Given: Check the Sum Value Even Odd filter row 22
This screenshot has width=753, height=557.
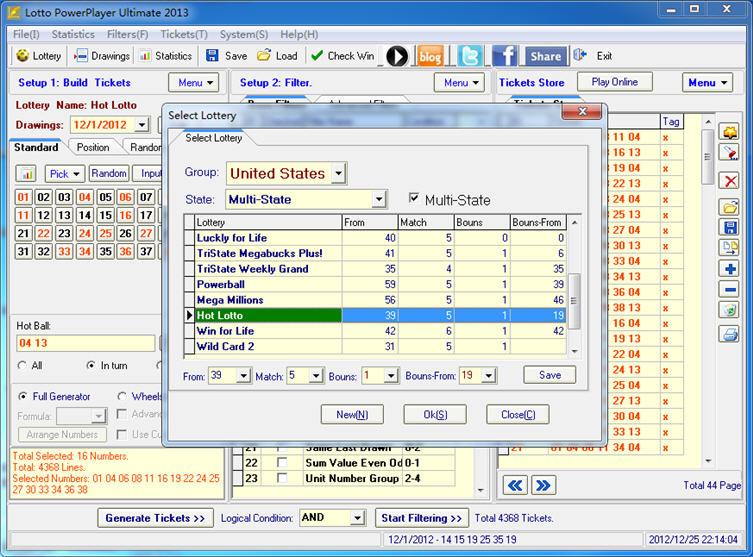Looking at the screenshot, I should tap(282, 463).
